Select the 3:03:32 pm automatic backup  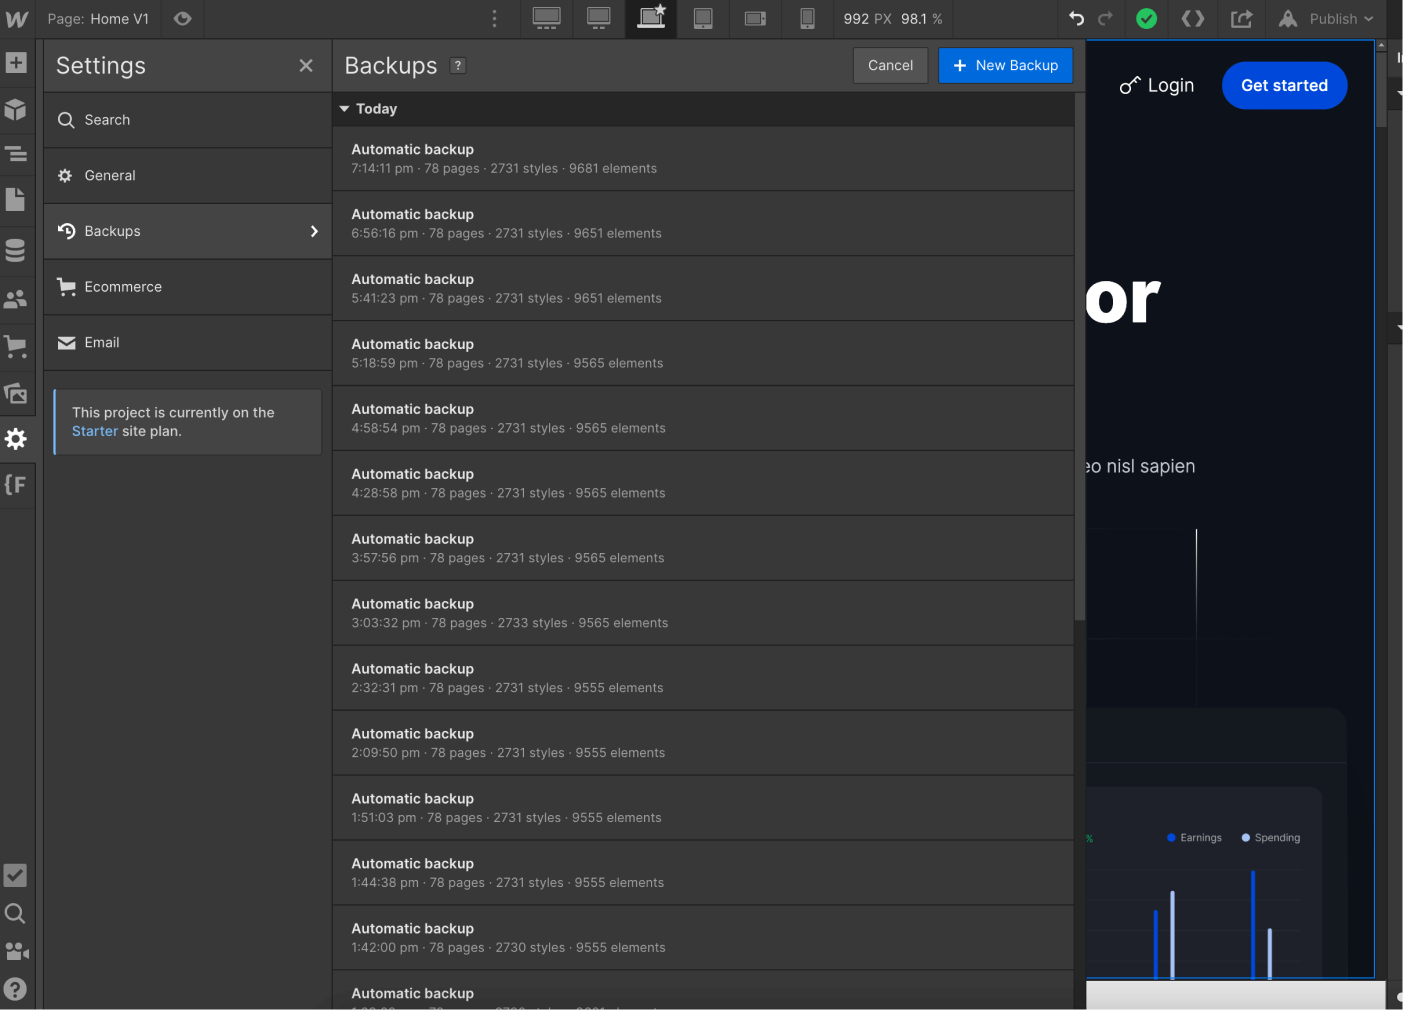tap(703, 614)
